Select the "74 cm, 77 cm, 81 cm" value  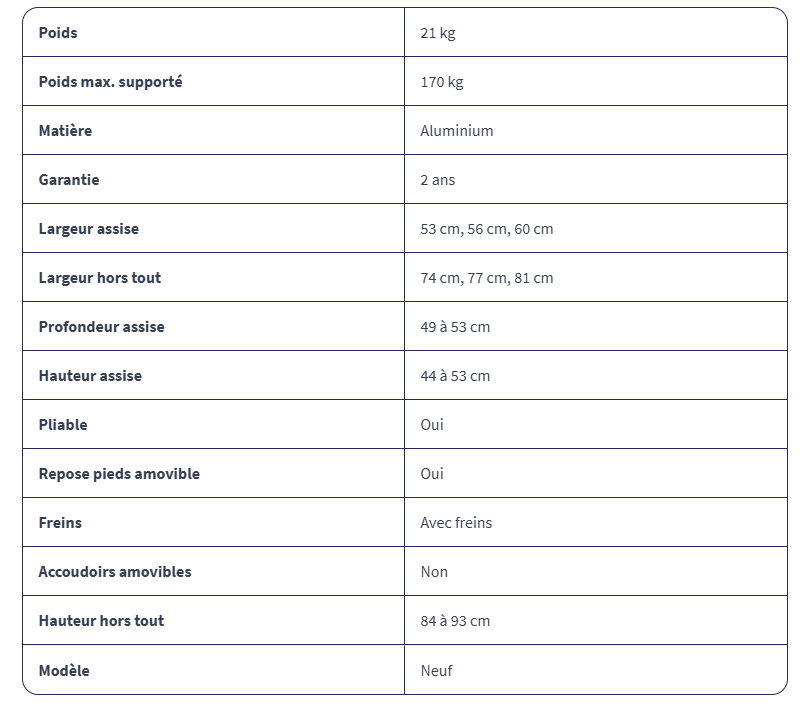487,278
